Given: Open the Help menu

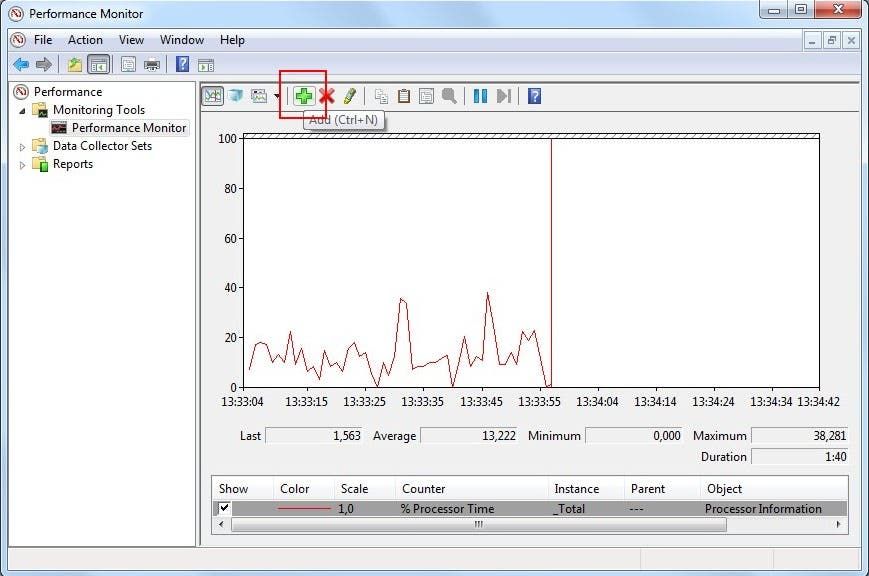Looking at the screenshot, I should (x=232, y=40).
